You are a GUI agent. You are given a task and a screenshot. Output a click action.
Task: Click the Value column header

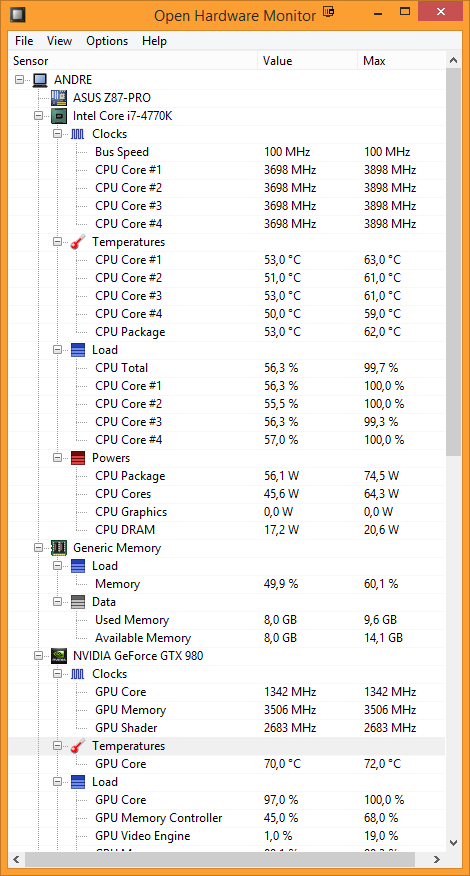click(307, 61)
